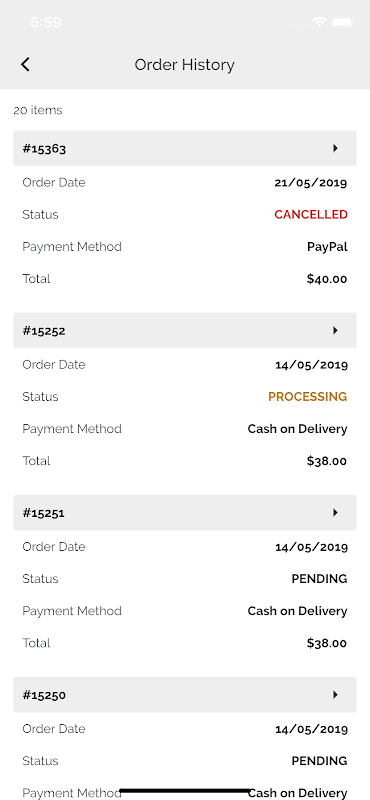Expand order #15250 arrow
This screenshot has width=370, height=800.
(335, 695)
